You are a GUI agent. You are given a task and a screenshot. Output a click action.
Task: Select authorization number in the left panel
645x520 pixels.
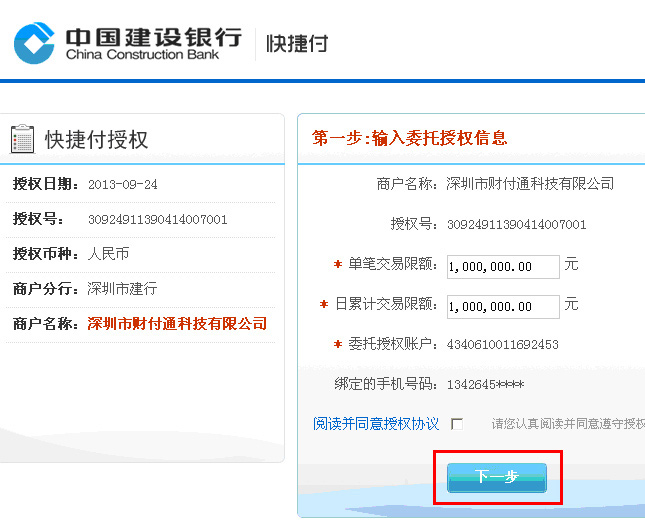tap(158, 219)
